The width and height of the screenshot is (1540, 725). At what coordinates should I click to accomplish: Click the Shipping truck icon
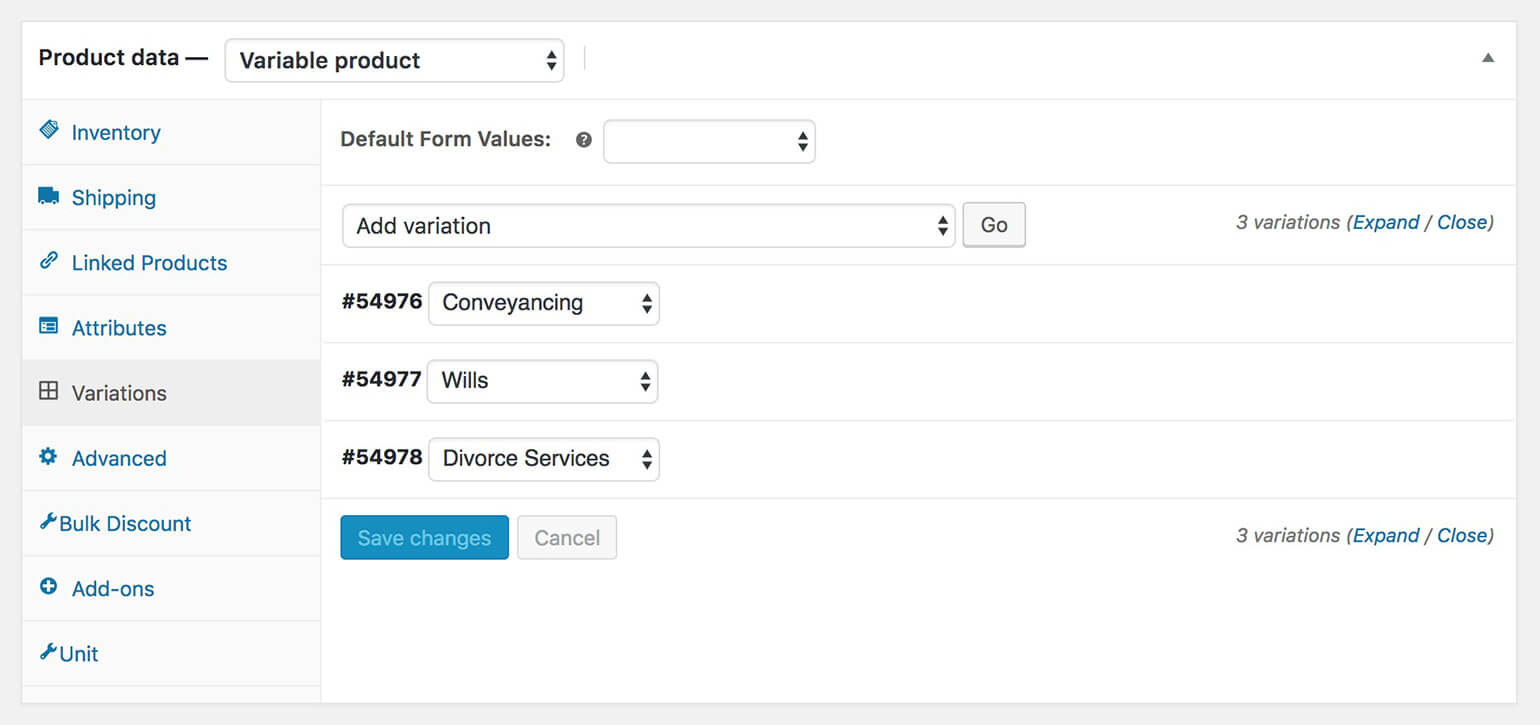49,196
